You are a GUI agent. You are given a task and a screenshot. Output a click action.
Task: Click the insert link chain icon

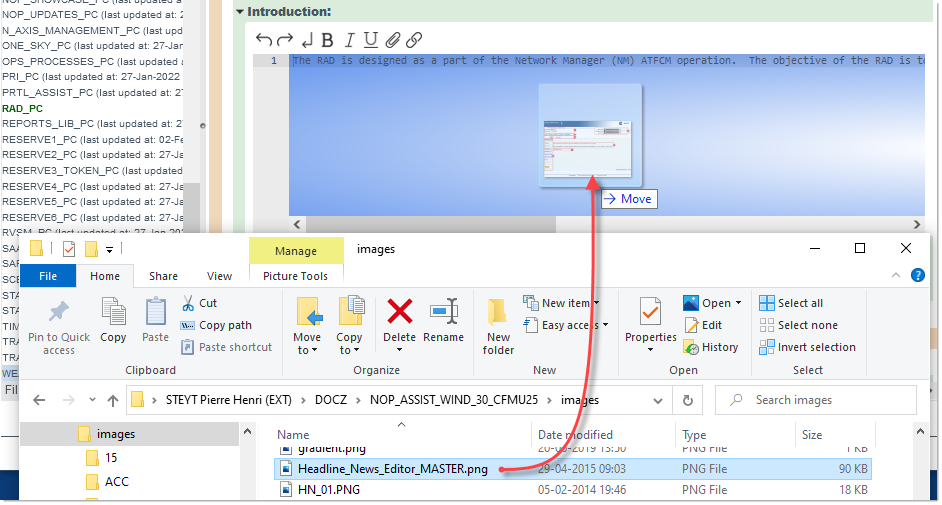[x=413, y=40]
